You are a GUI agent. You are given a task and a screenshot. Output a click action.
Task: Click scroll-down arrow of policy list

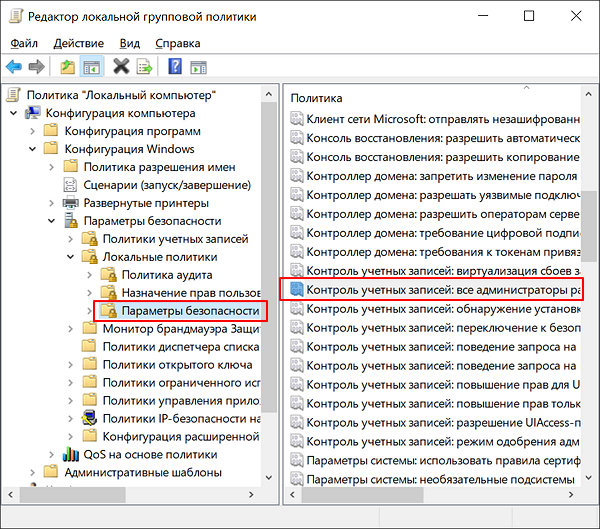(589, 478)
